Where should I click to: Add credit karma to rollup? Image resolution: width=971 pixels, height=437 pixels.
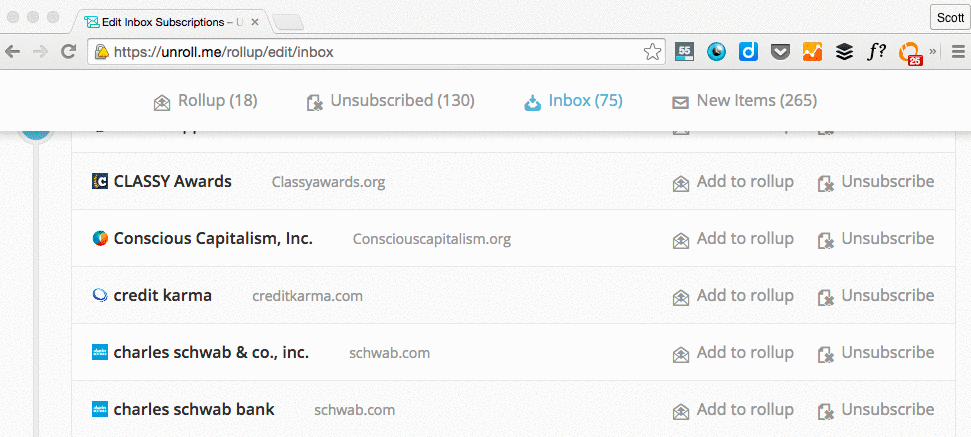(x=733, y=296)
